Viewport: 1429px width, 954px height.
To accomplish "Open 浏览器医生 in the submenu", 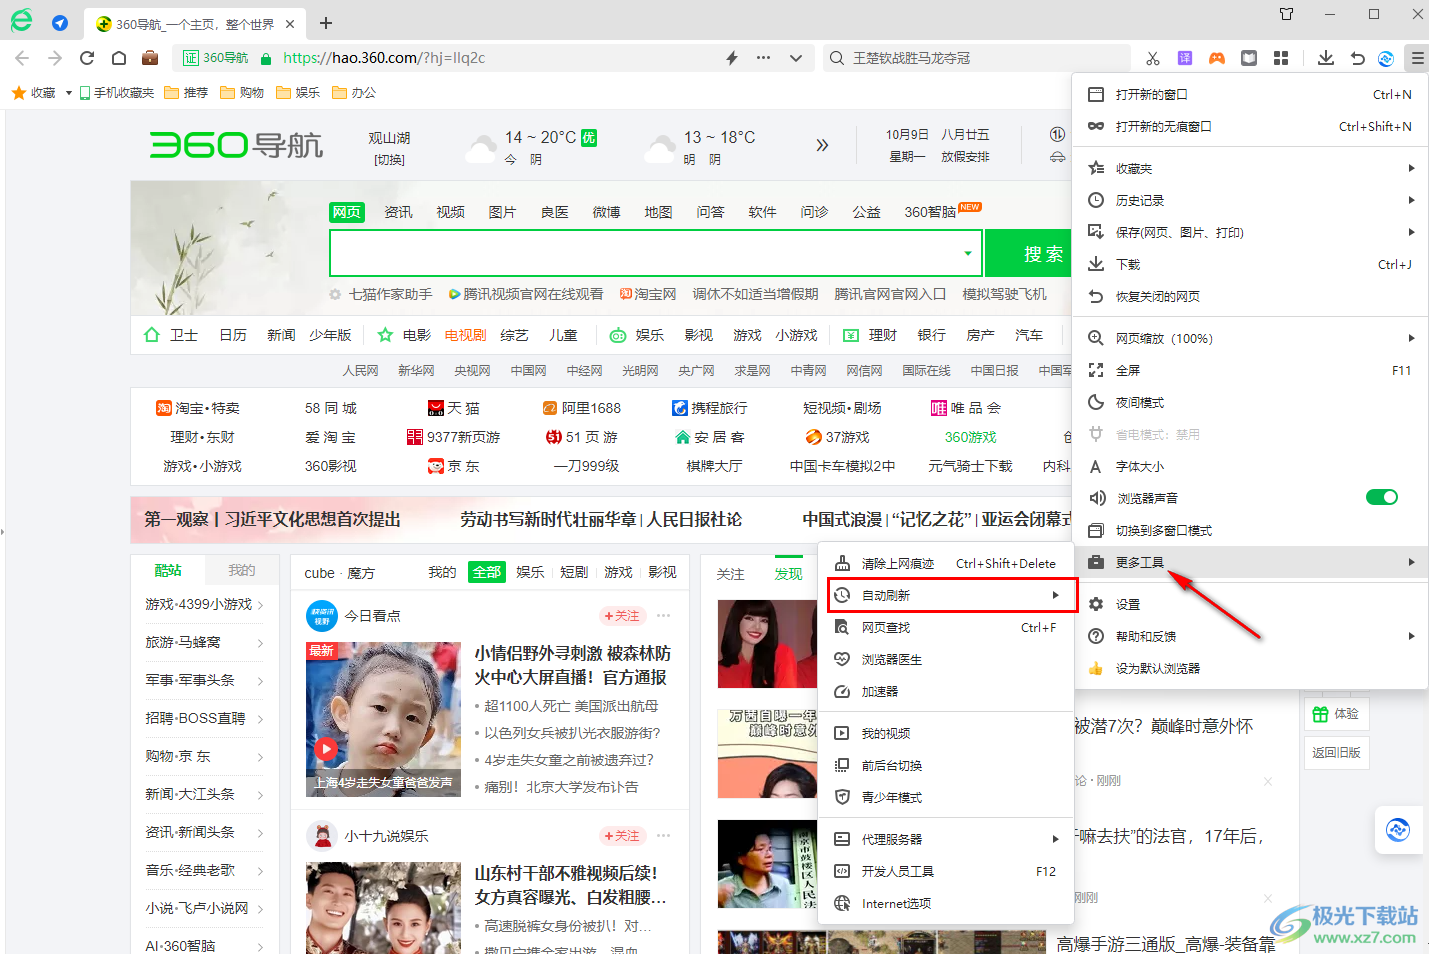I will [x=946, y=659].
